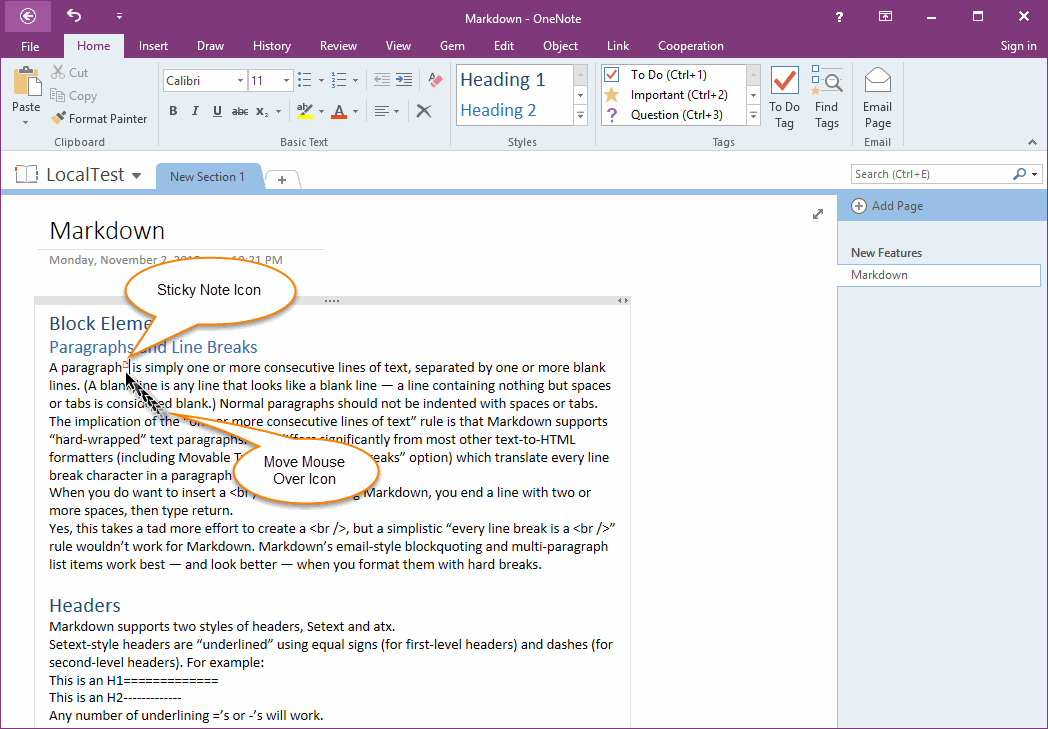Image resolution: width=1048 pixels, height=729 pixels.
Task: Toggle bold formatting
Action: tap(173, 111)
